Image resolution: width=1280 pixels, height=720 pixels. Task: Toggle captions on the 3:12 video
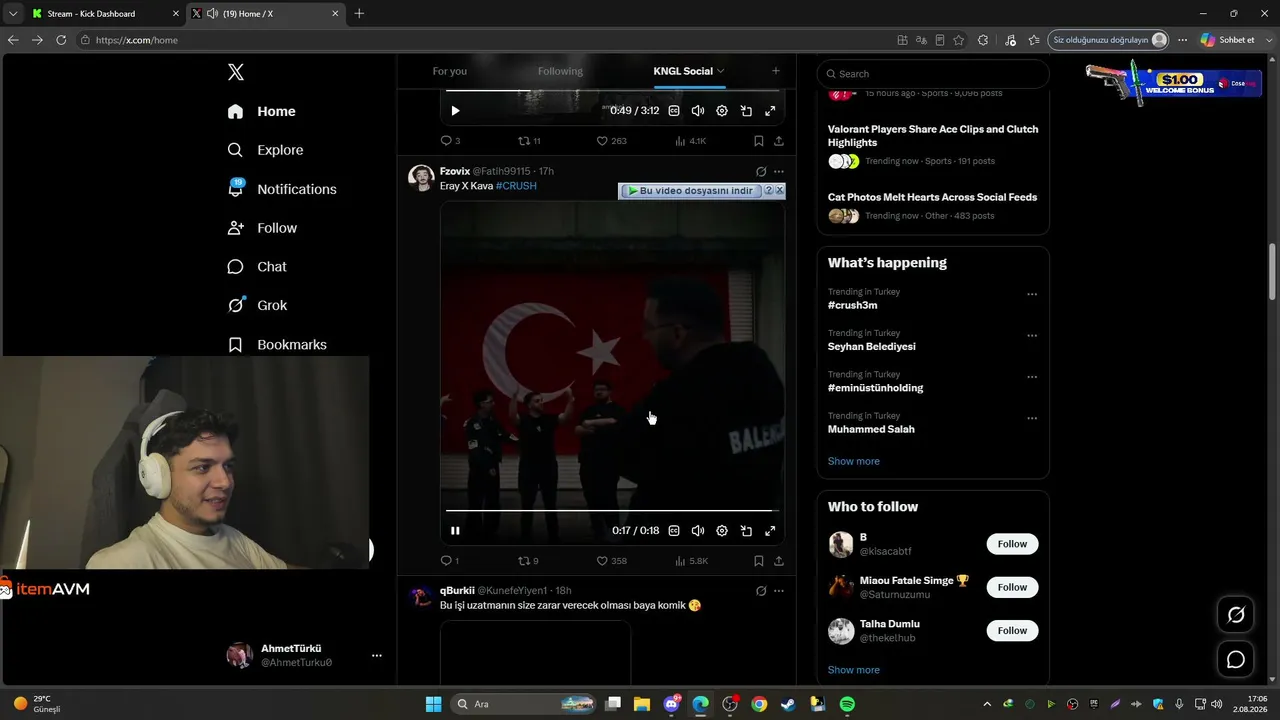[x=674, y=111]
